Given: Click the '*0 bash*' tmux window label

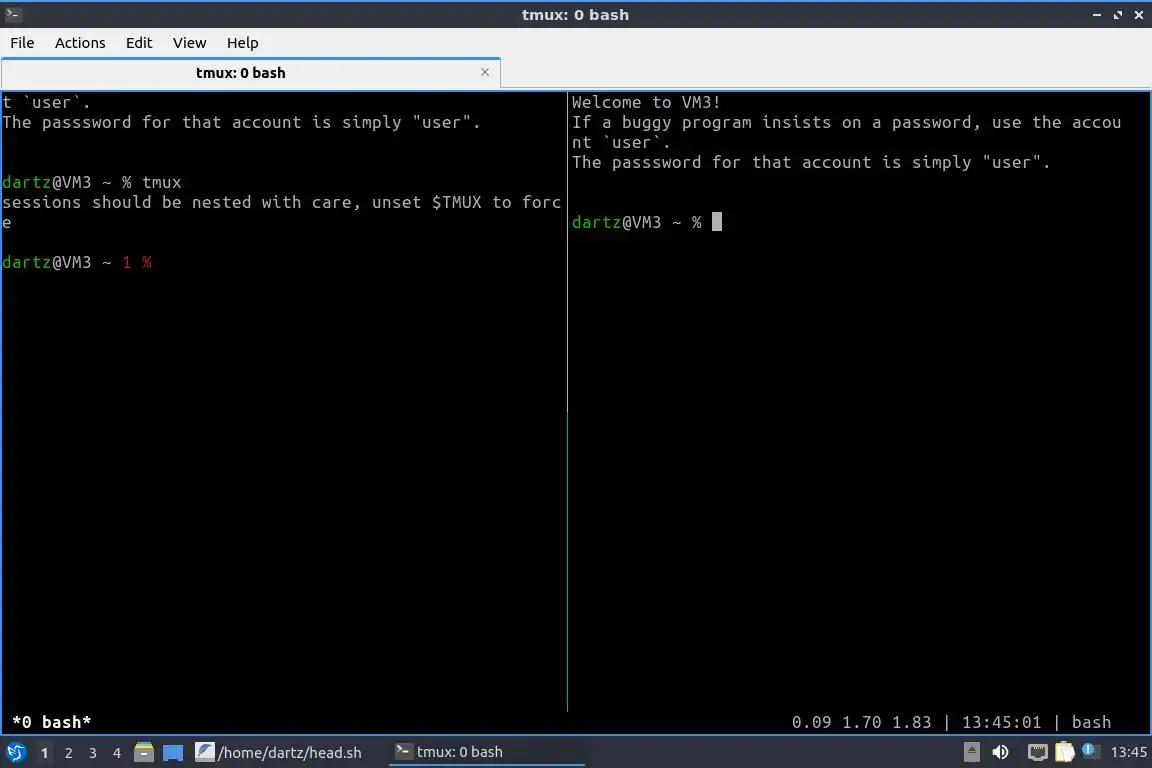Looking at the screenshot, I should [x=51, y=722].
